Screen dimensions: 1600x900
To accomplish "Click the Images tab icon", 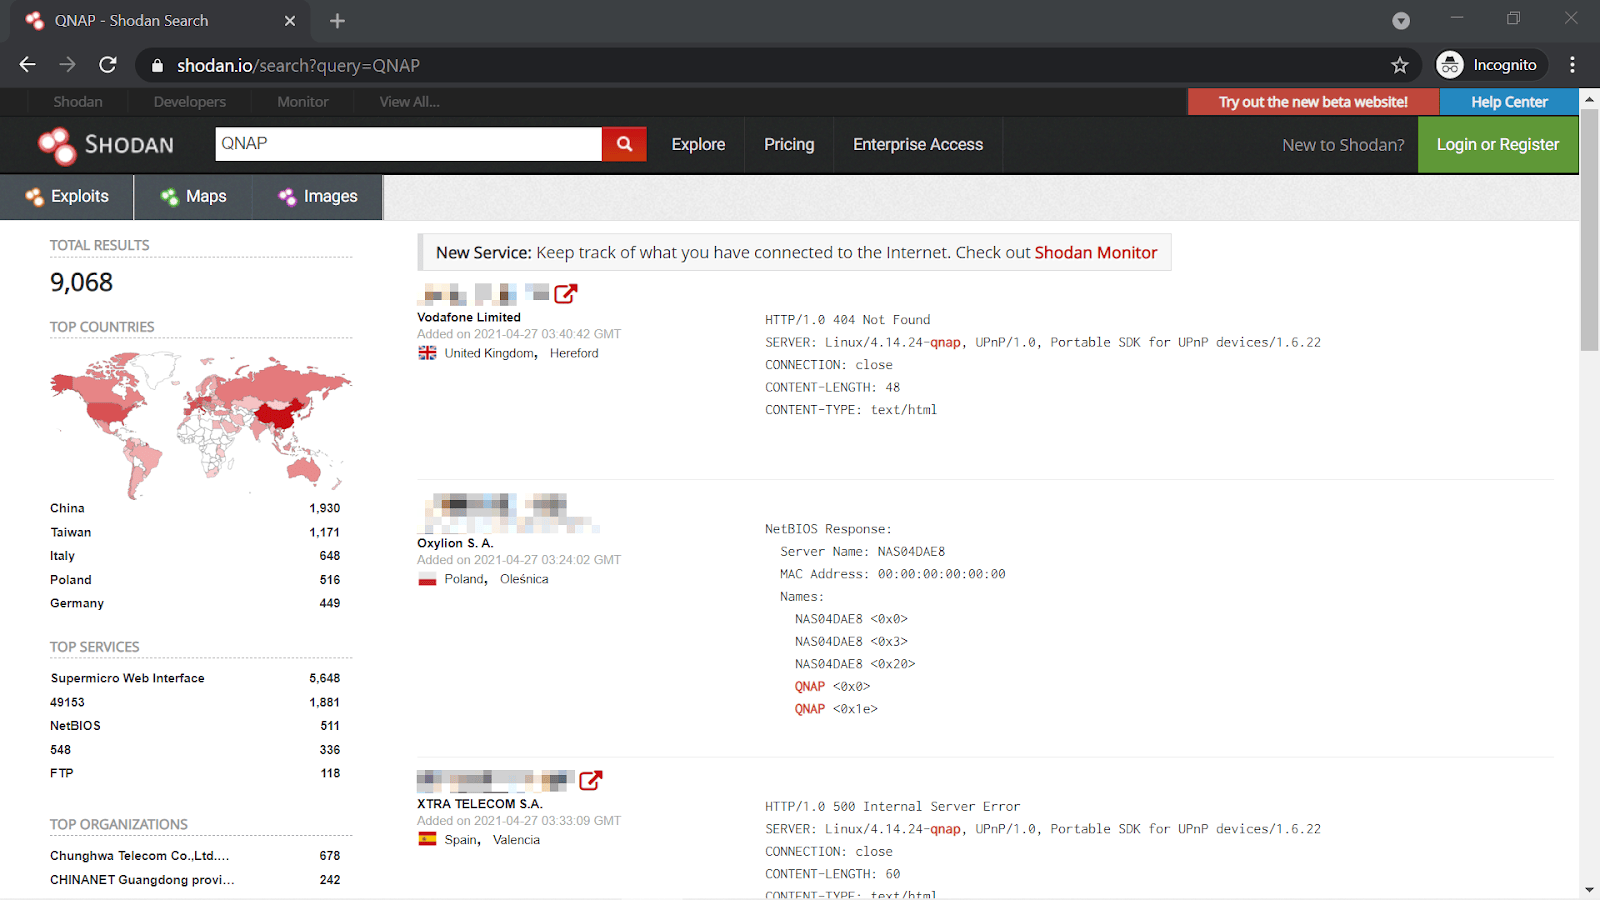I will coord(288,197).
